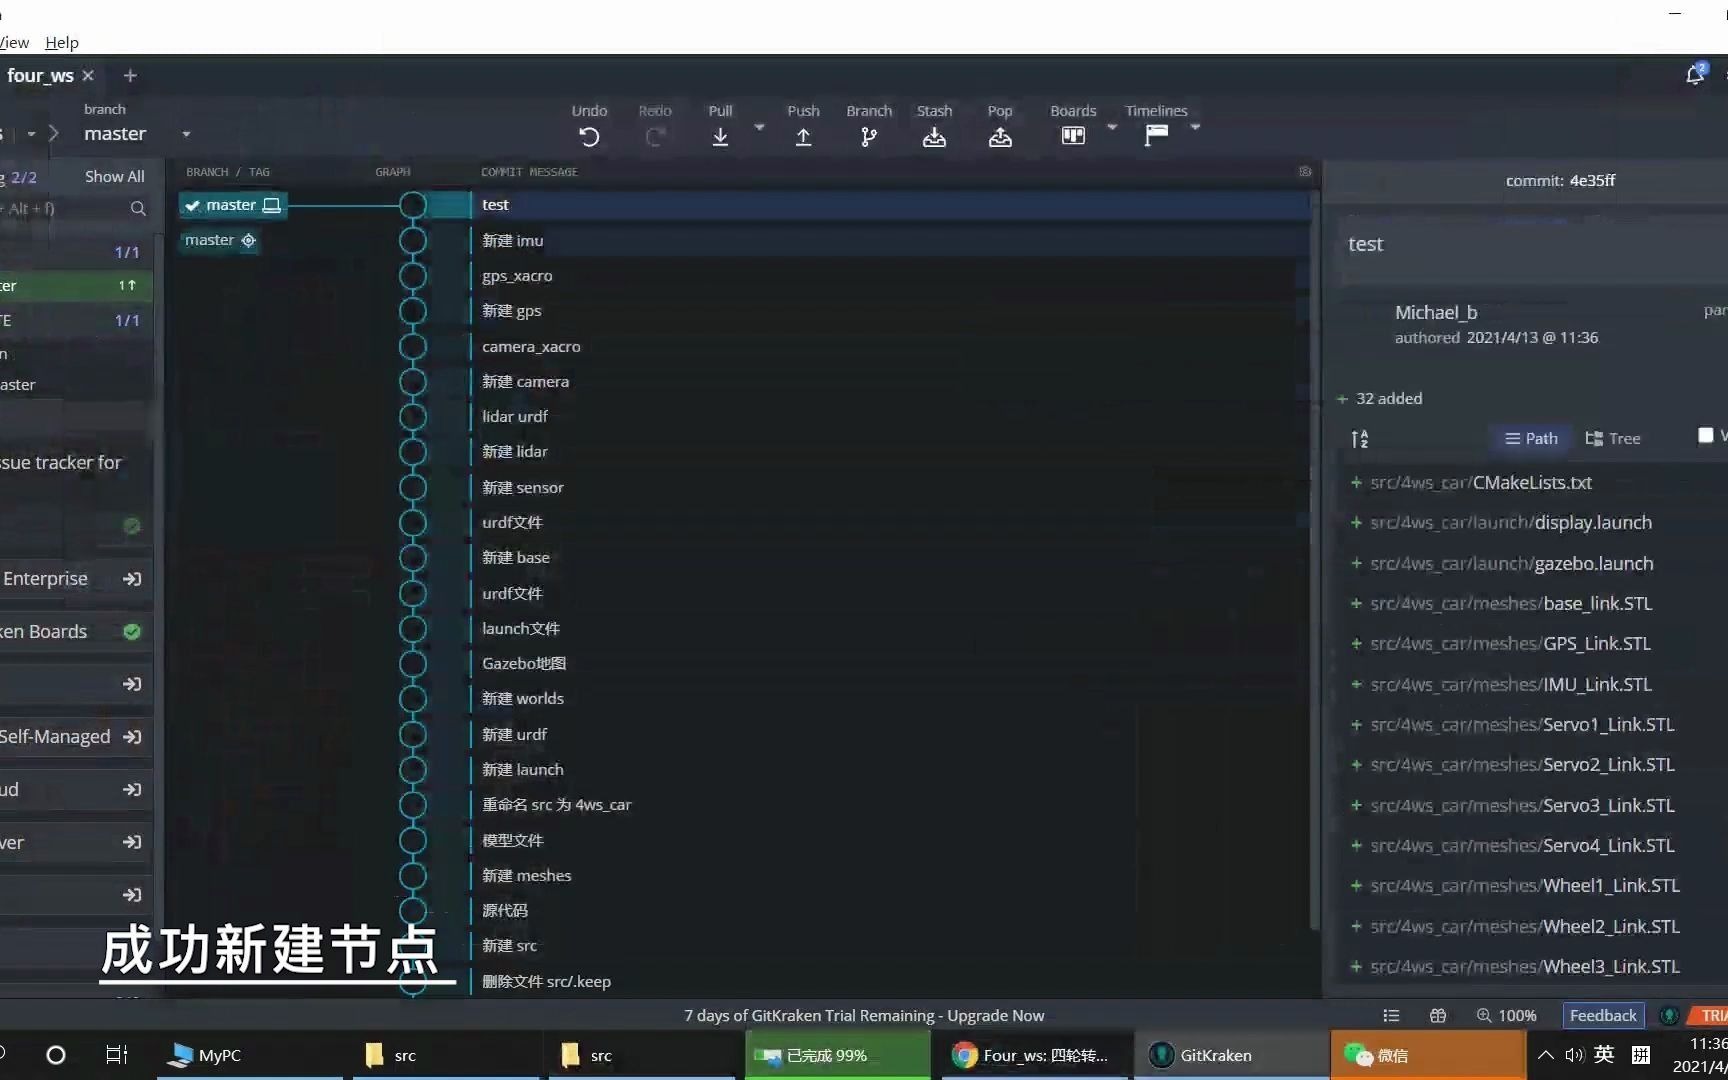Image resolution: width=1728 pixels, height=1080 pixels.
Task: Click the search magnifier in left panel
Action: [138, 208]
